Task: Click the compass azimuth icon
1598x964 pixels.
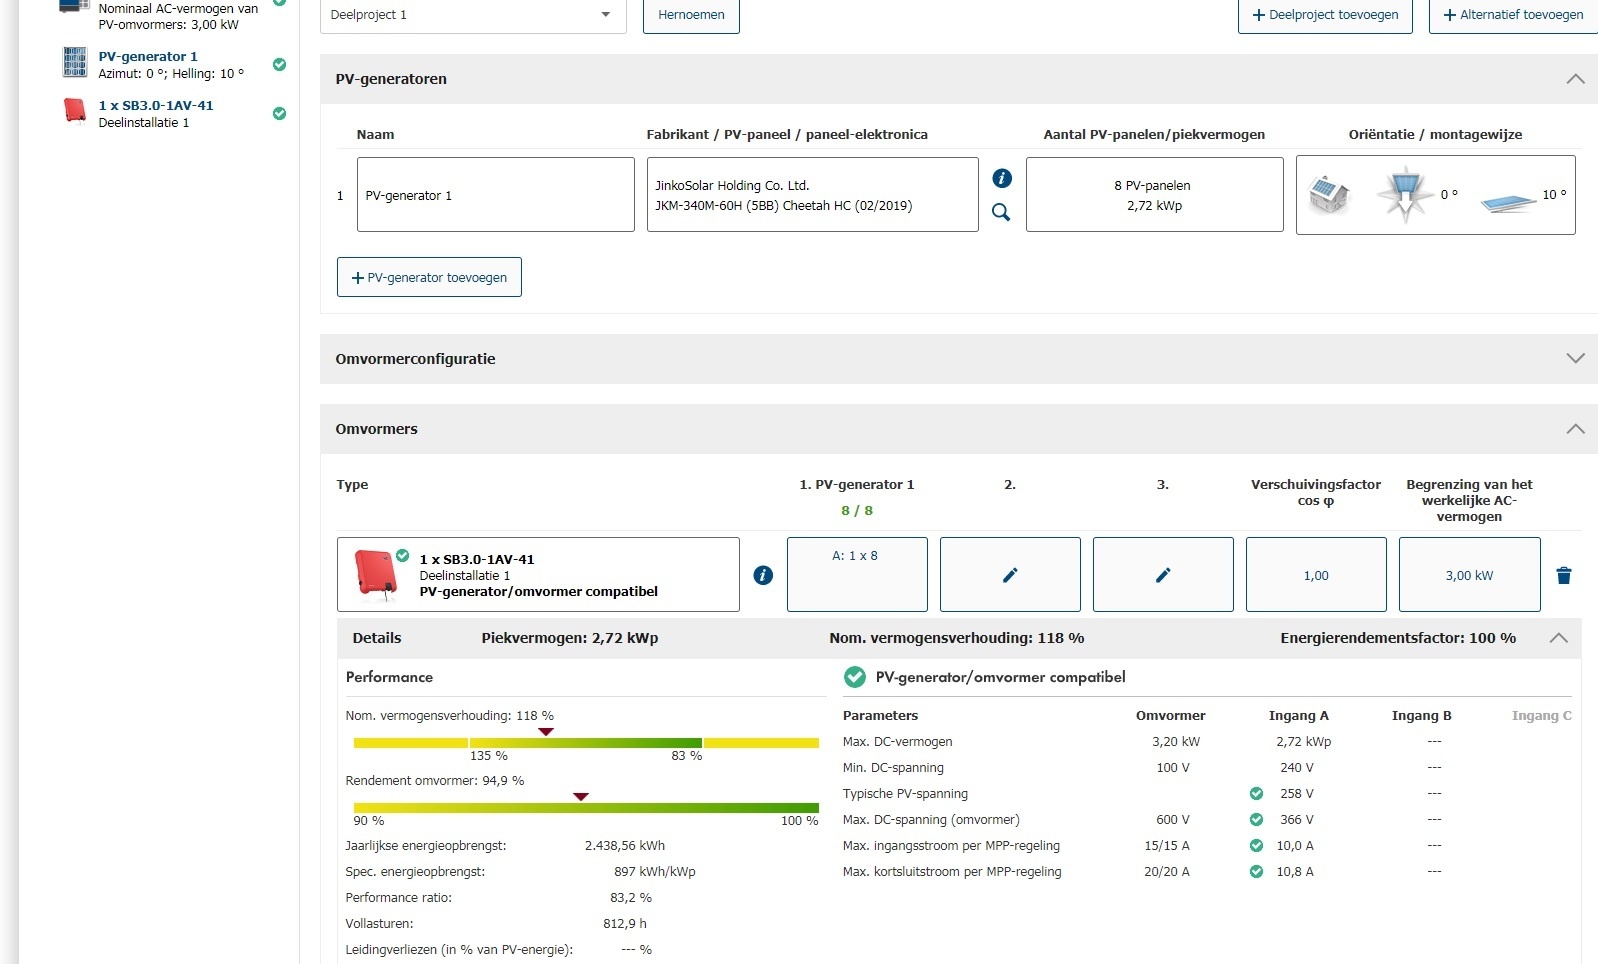Action: (1405, 195)
